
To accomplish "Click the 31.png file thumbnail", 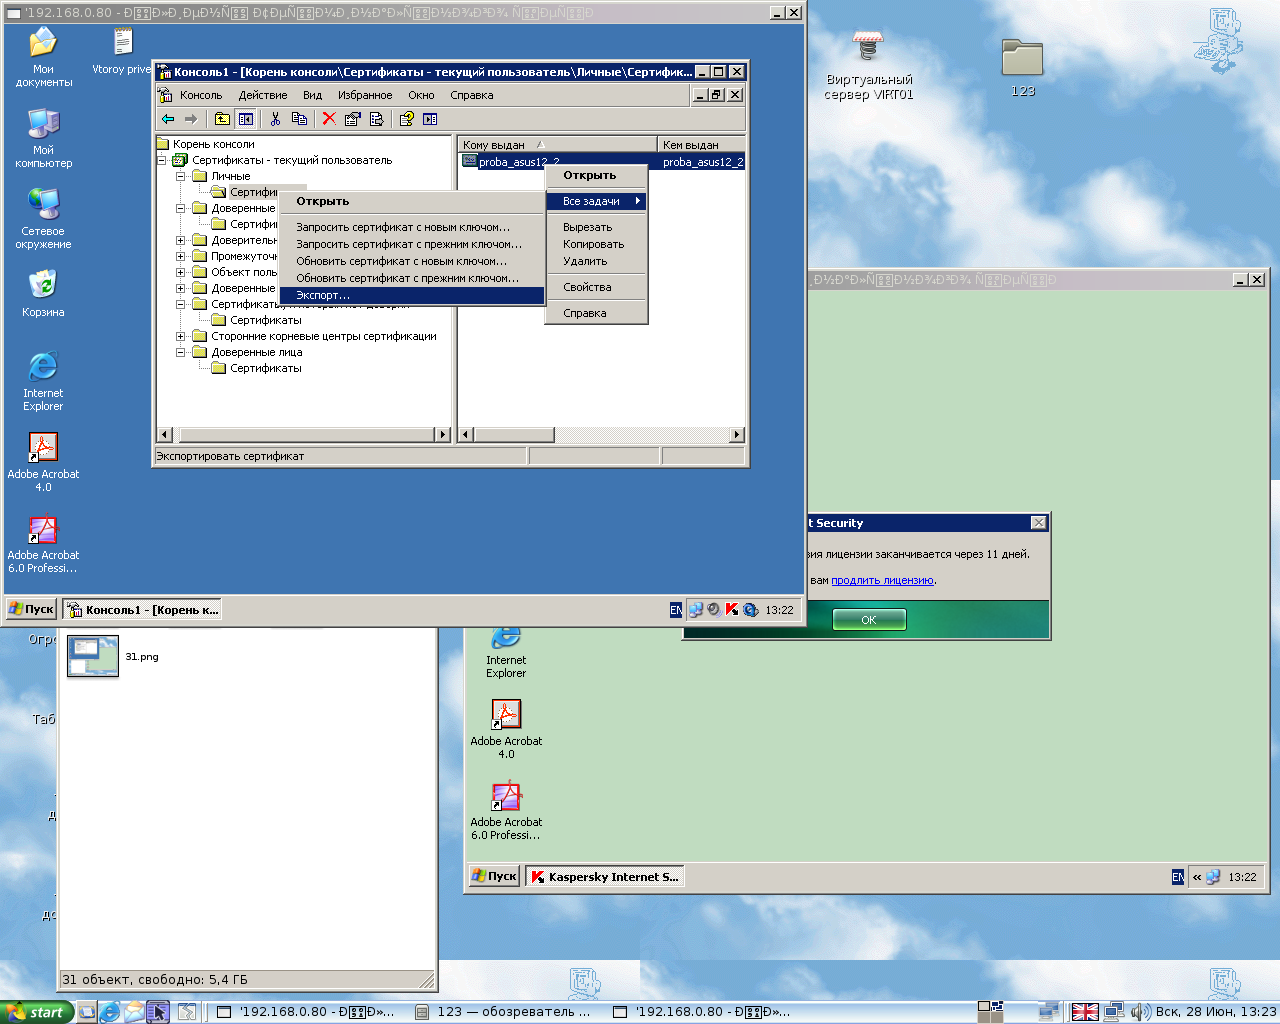I will point(93,657).
